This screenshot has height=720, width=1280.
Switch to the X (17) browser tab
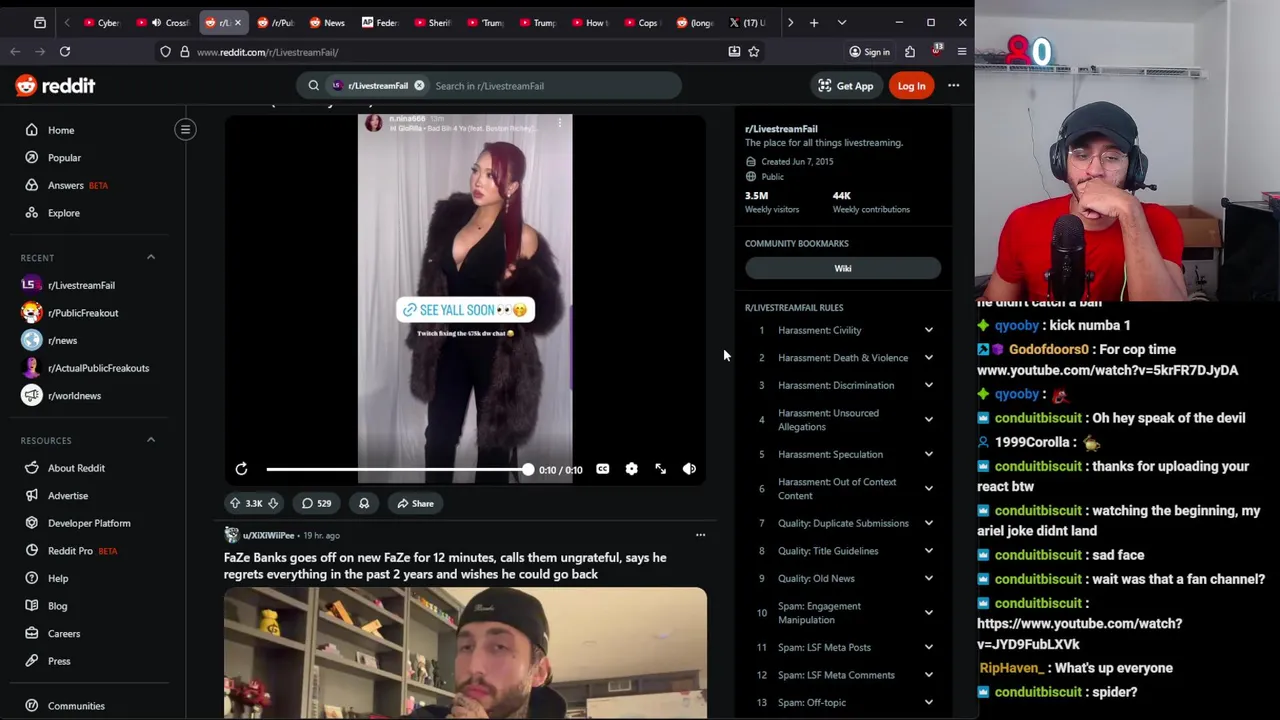pos(748,22)
